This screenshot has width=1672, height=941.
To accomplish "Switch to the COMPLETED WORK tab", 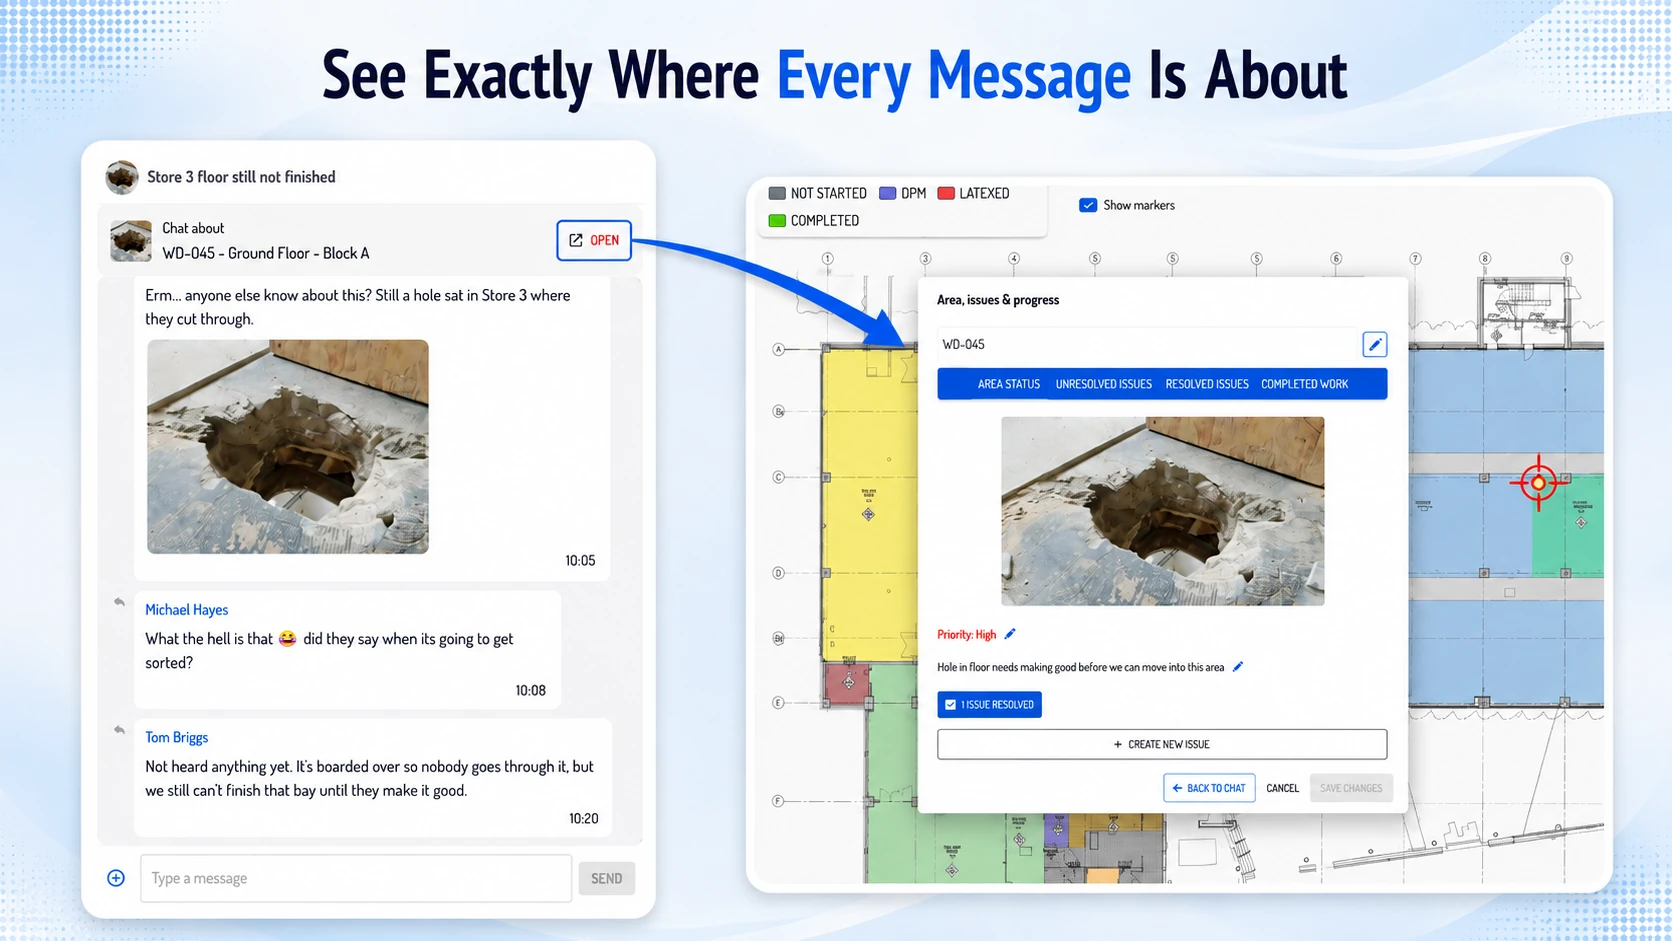I will tap(1304, 384).
